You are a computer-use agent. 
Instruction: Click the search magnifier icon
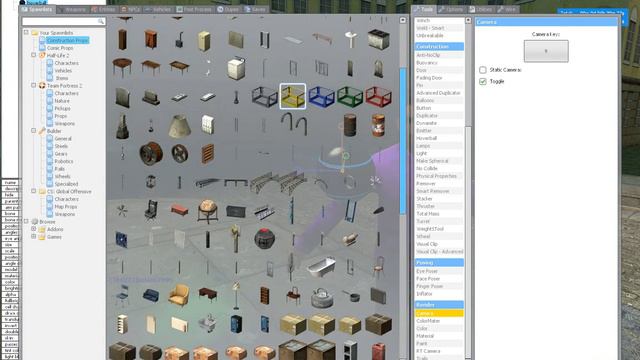coord(100,21)
